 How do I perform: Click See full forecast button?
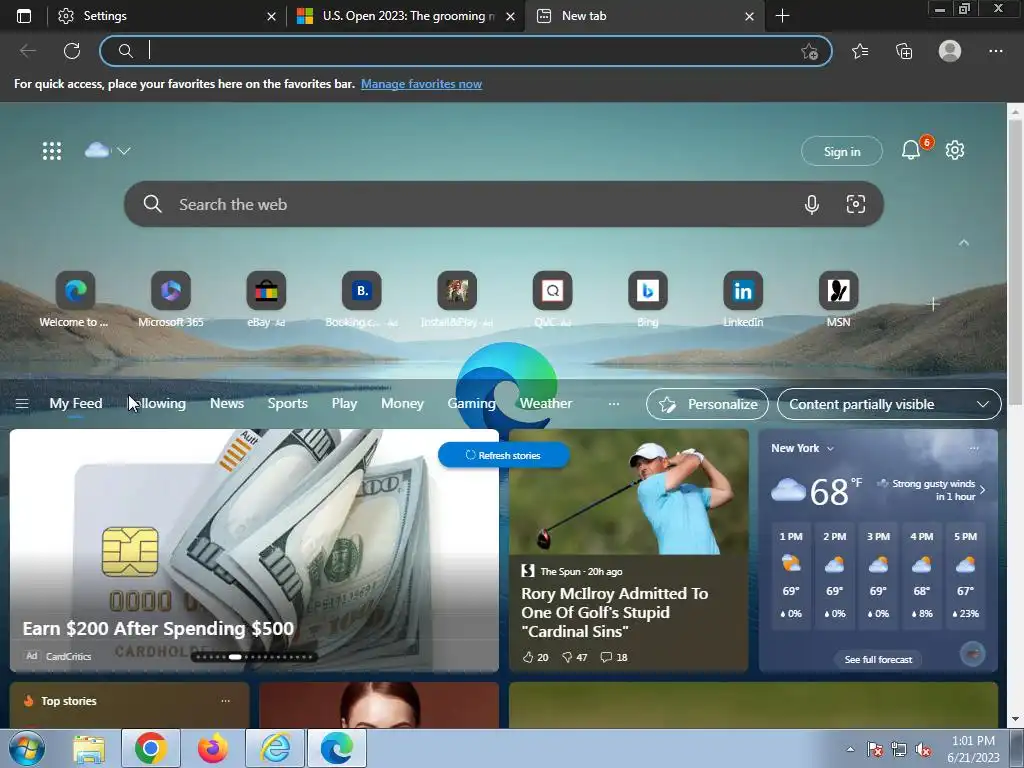(x=878, y=660)
